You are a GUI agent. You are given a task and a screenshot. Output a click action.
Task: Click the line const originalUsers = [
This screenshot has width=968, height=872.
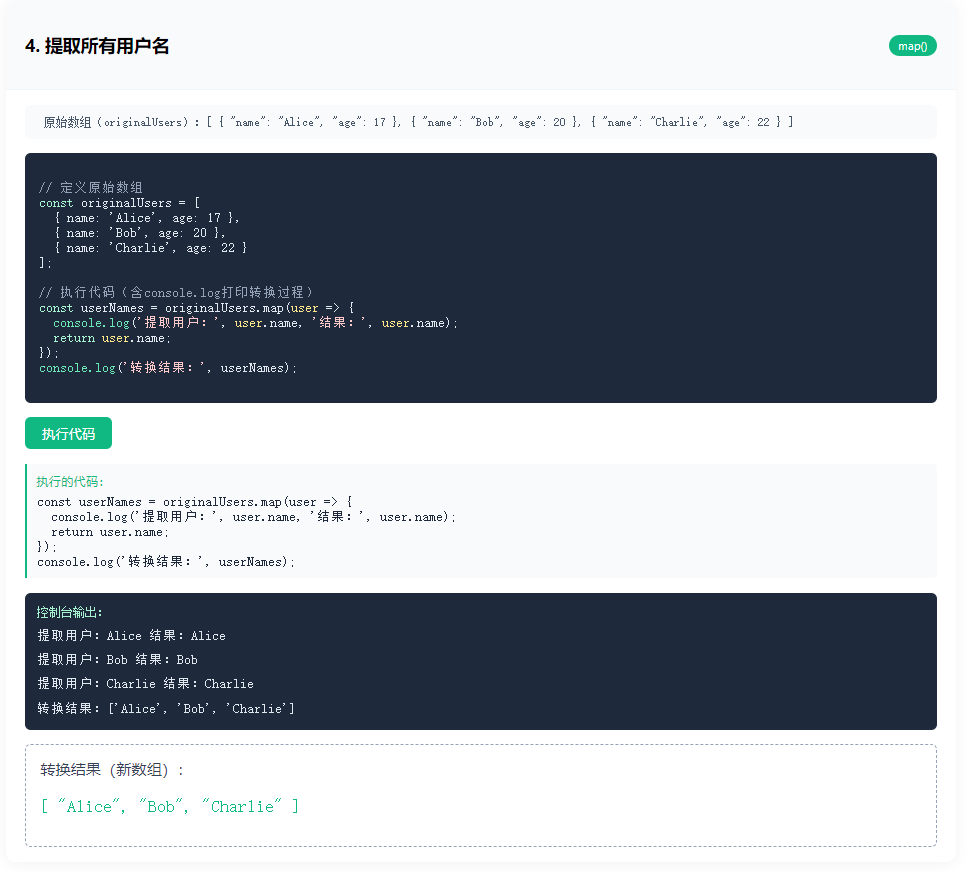tap(120, 203)
